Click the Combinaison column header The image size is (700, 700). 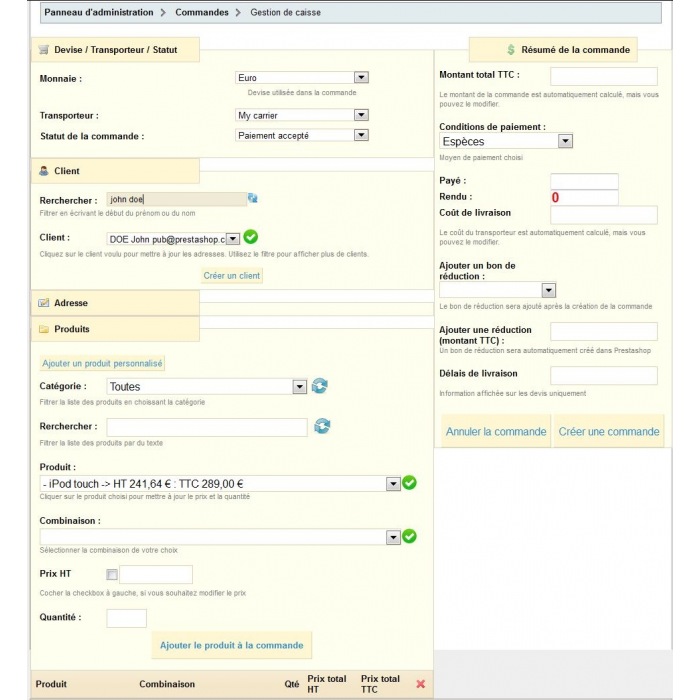pos(167,684)
